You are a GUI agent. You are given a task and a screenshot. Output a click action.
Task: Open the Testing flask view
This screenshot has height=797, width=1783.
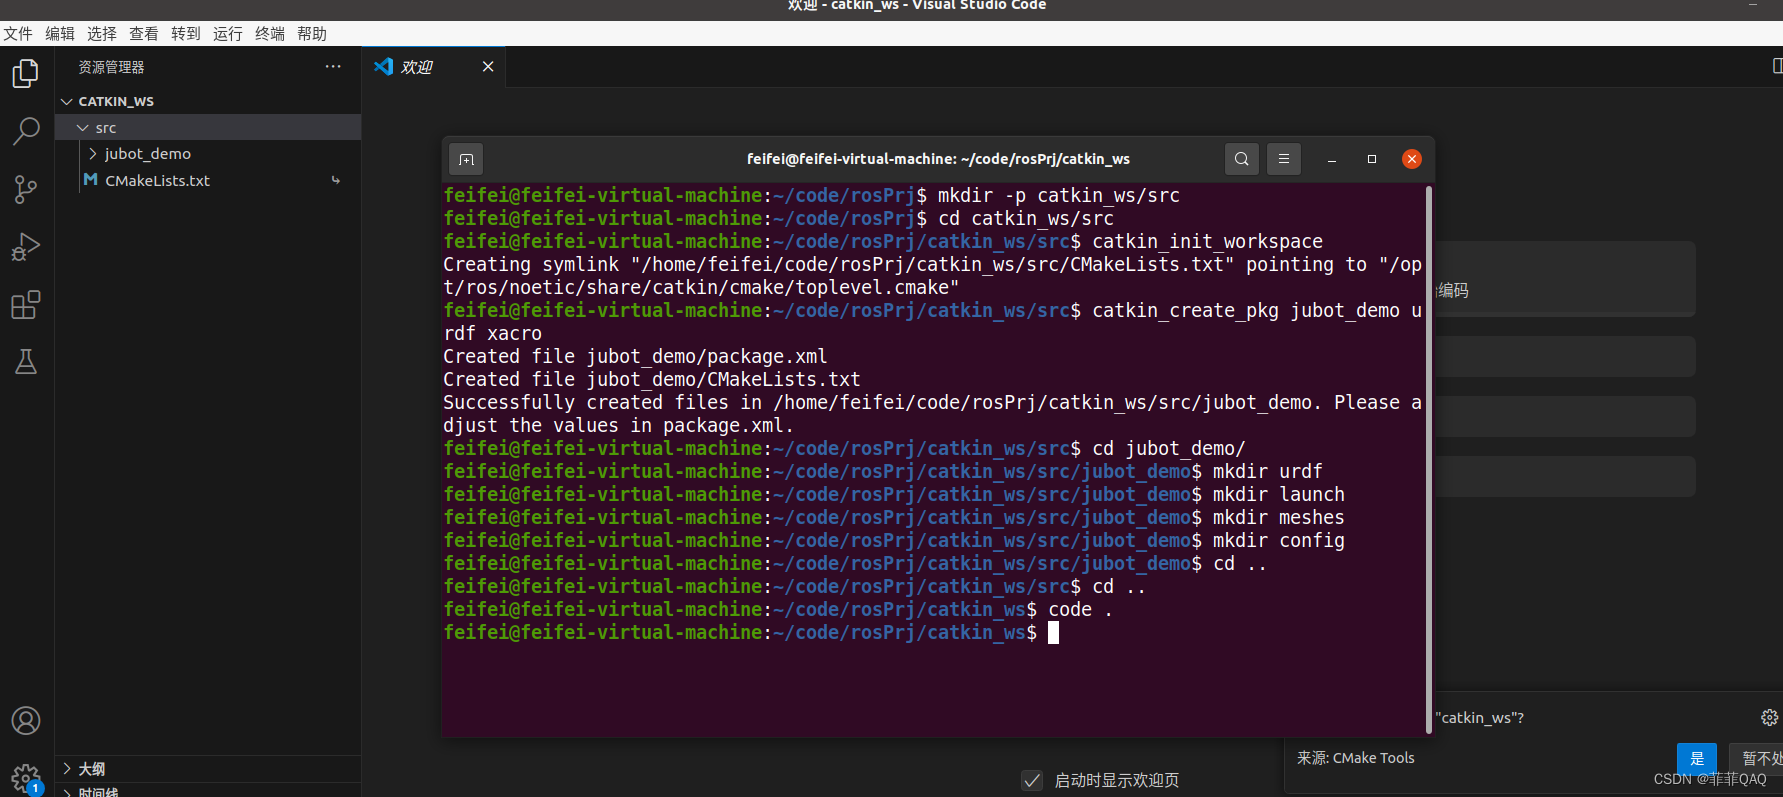(x=26, y=362)
